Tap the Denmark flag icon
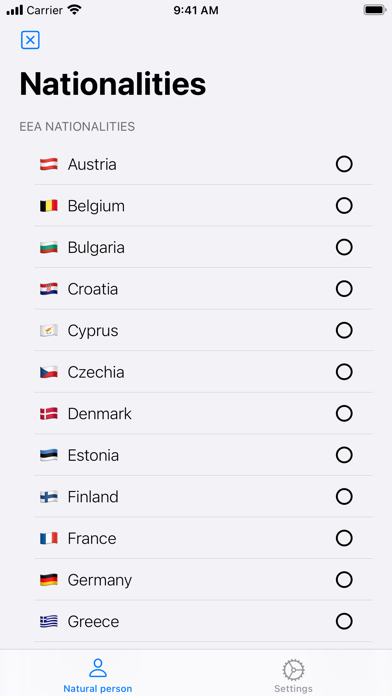This screenshot has height=696, width=392. point(49,414)
